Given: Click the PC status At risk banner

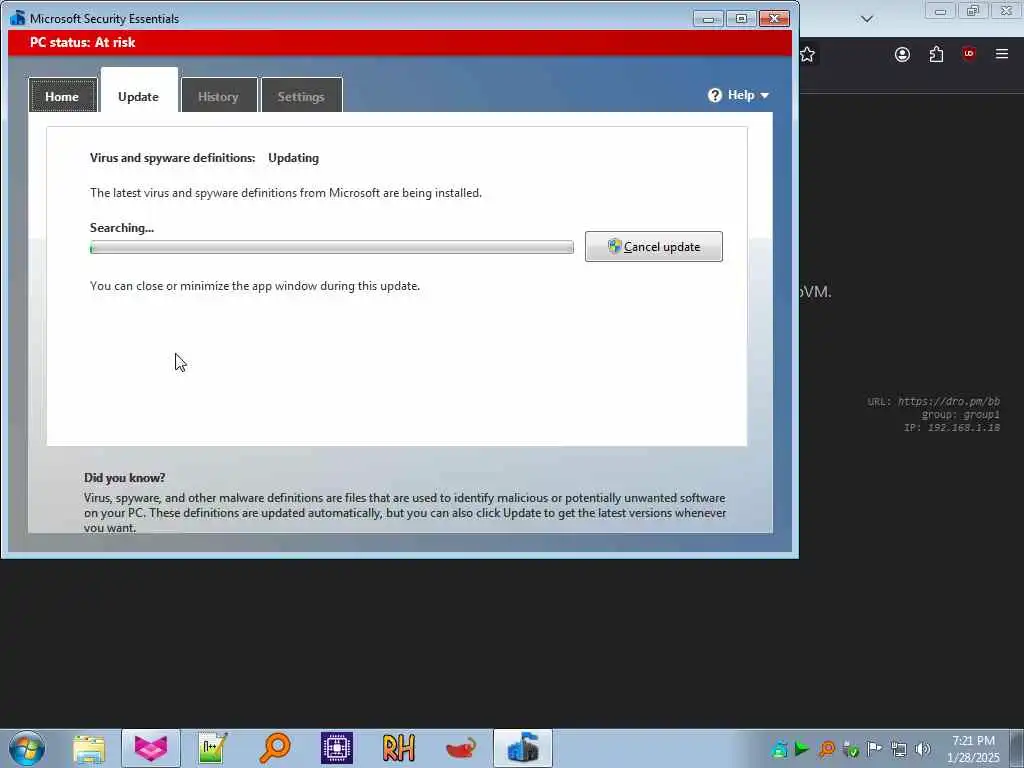Looking at the screenshot, I should [400, 42].
